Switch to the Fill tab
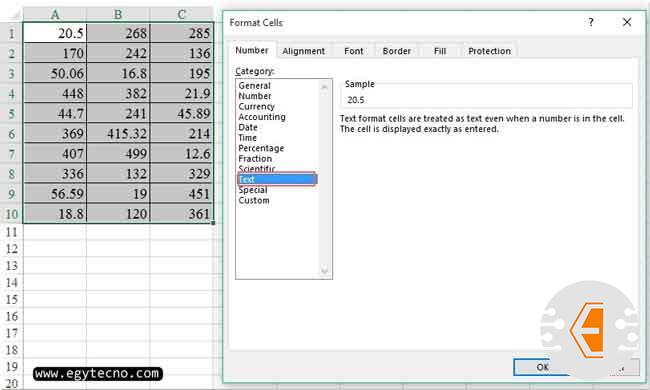This screenshot has width=650, height=390. (x=439, y=51)
